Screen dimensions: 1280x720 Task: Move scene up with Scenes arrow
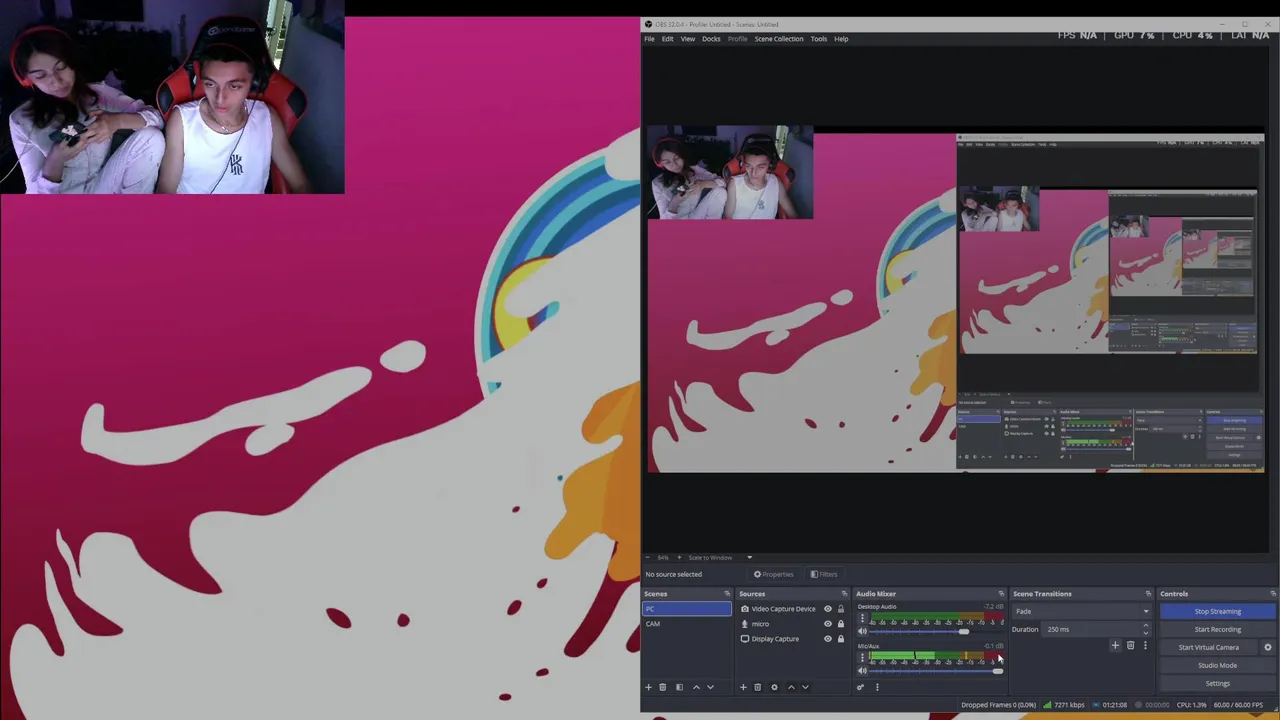pyautogui.click(x=697, y=687)
